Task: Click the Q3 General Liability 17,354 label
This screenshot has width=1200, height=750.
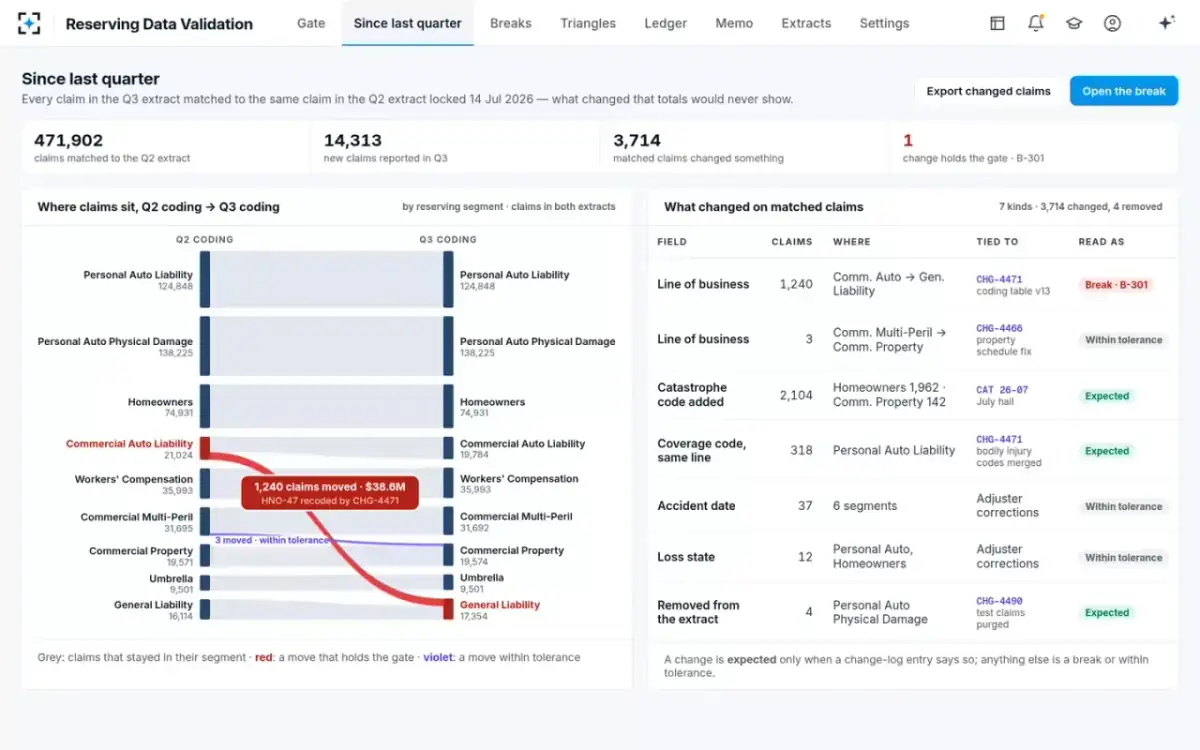Action: [x=500, y=610]
